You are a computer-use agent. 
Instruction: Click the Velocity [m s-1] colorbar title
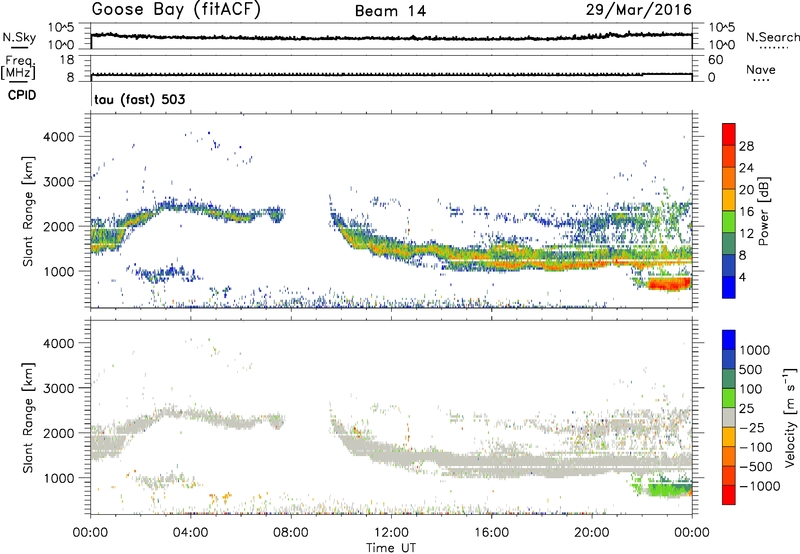[x=790, y=417]
